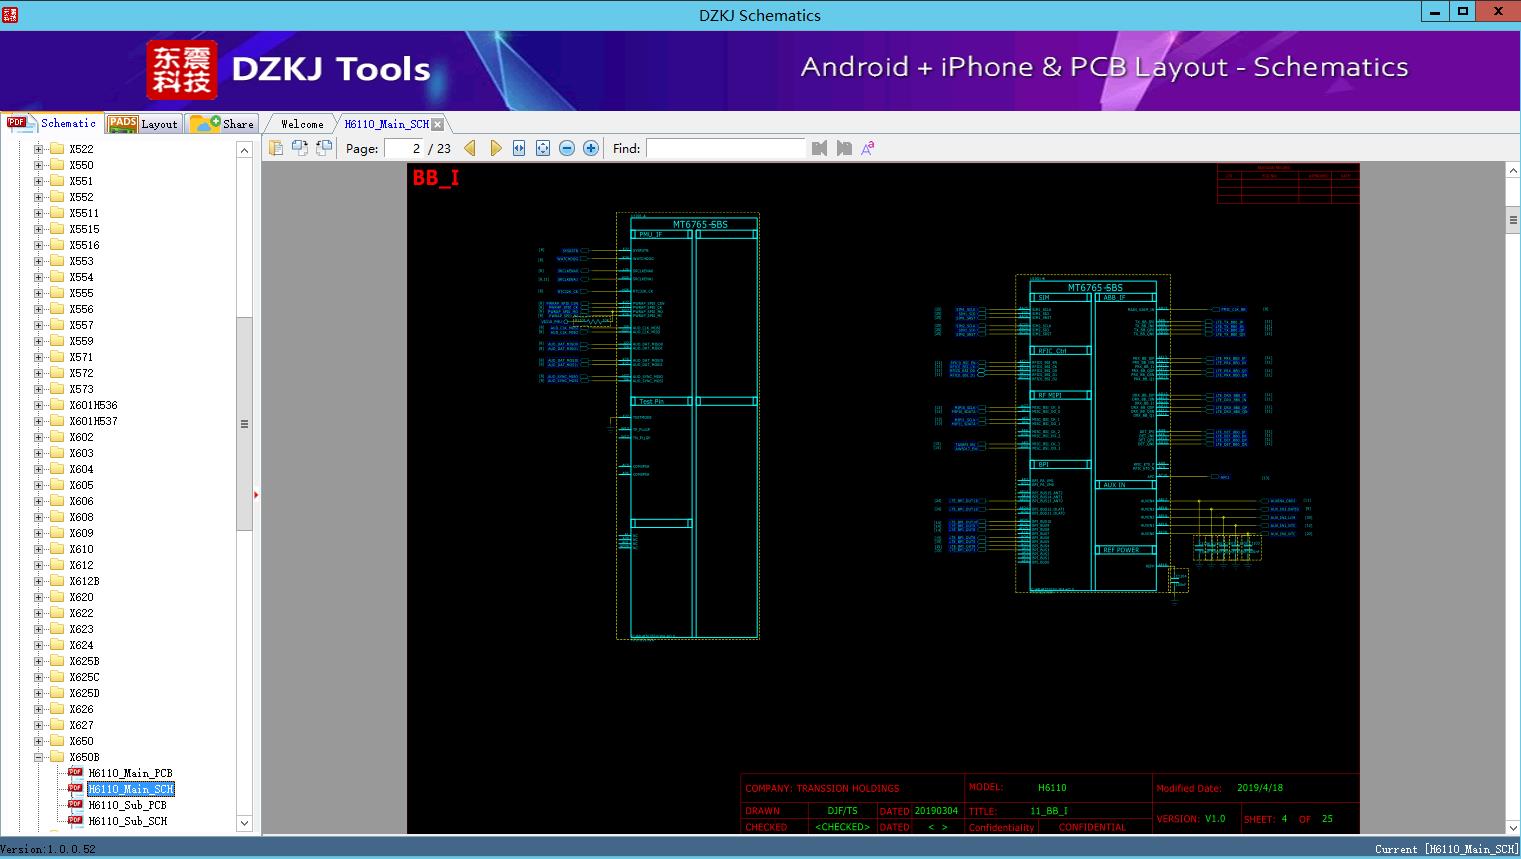Viewport: 1521px width, 859px height.
Task: Zoom in with the plus icon
Action: coord(591,148)
